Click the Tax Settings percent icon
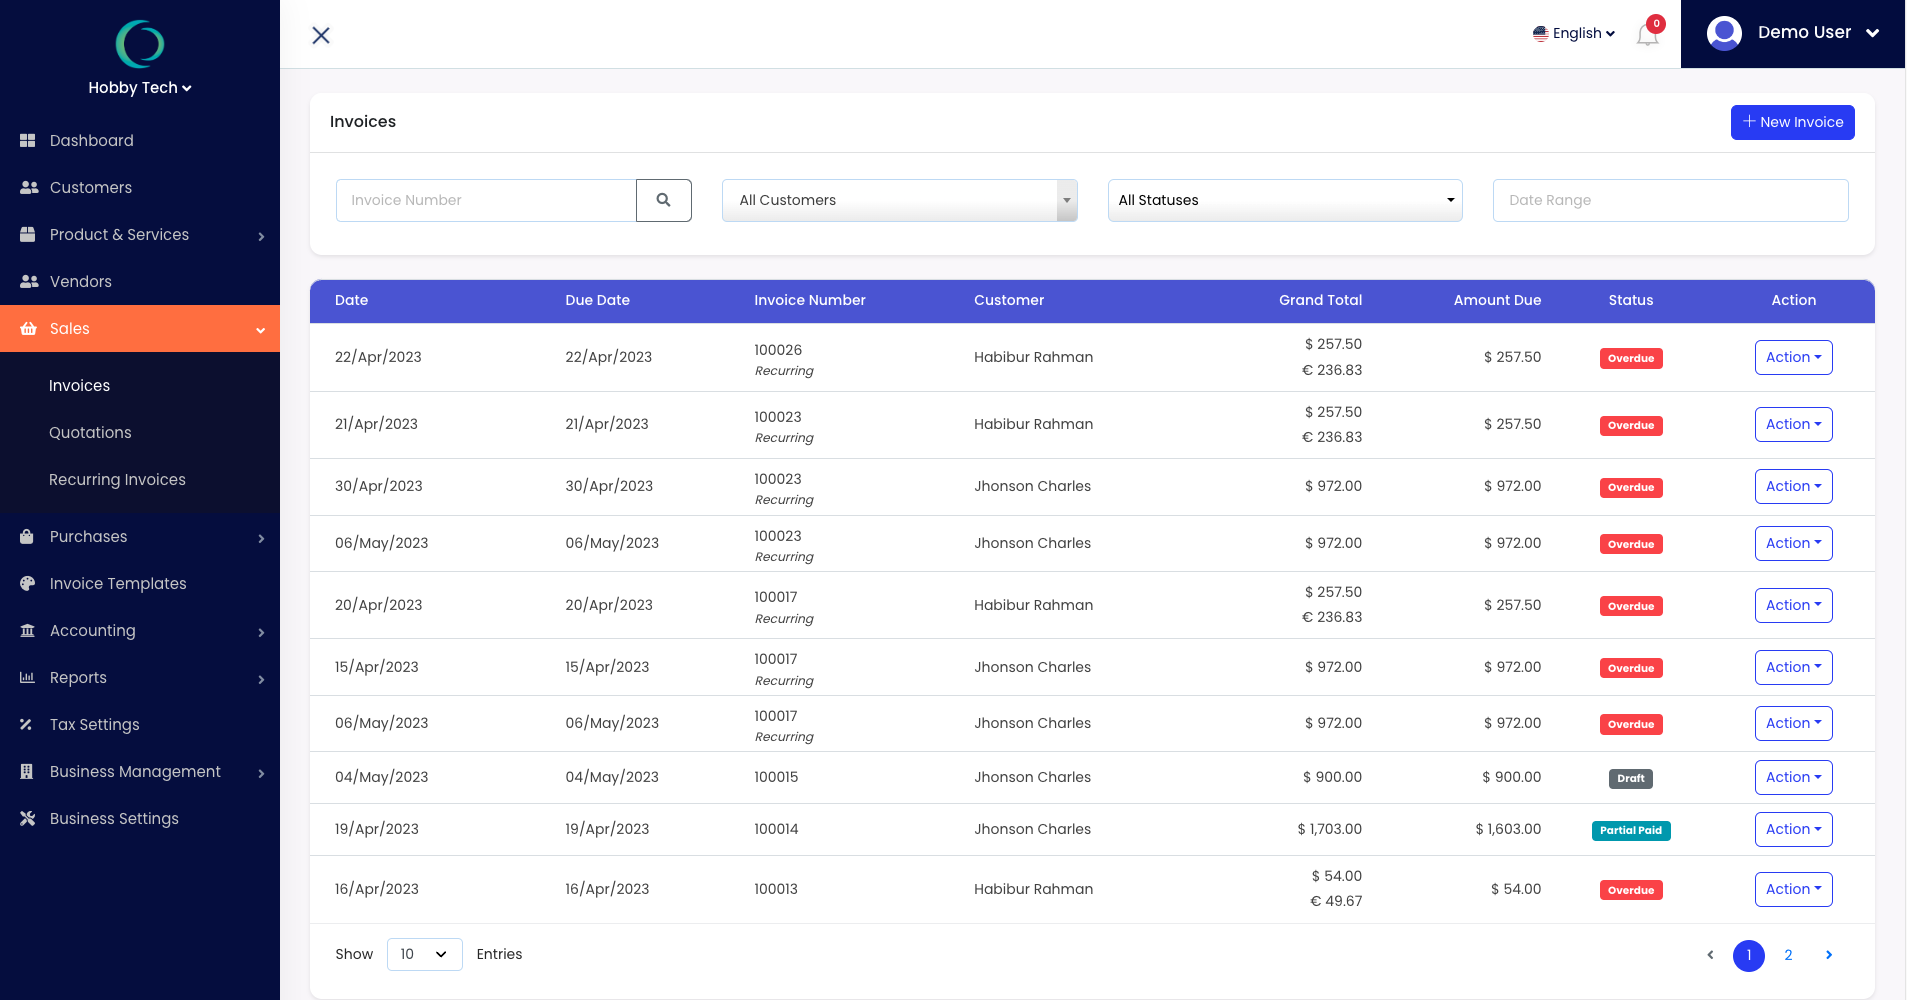 [28, 724]
